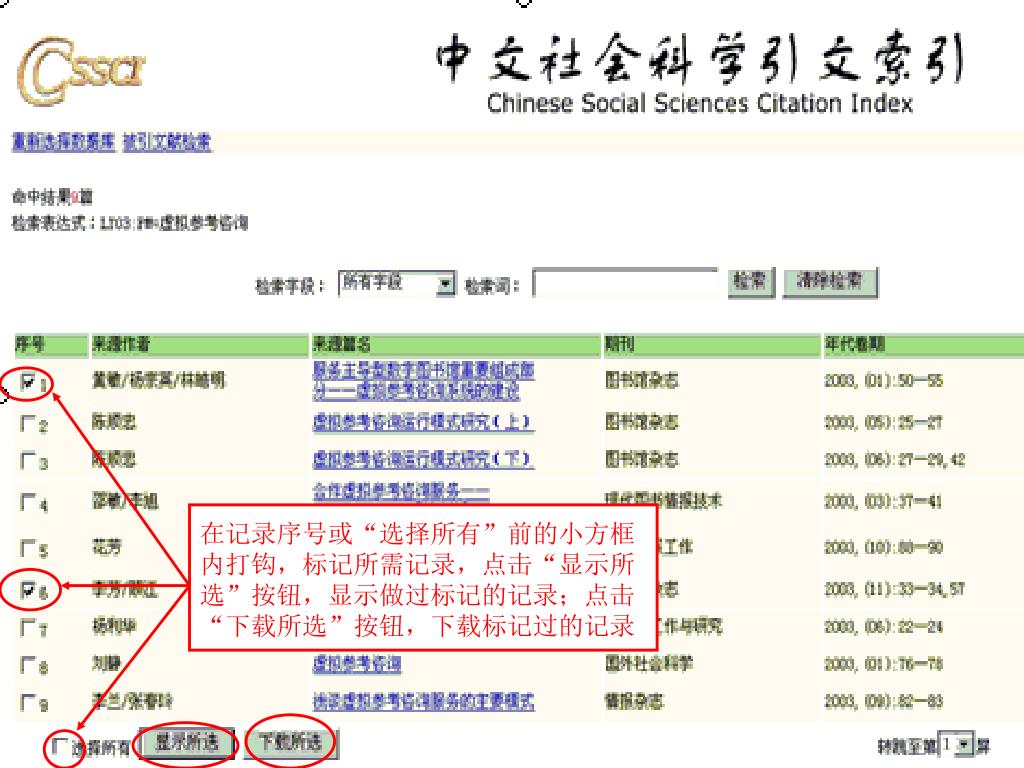Click the CSSCI logo
1024x768 pixels.
coord(82,72)
